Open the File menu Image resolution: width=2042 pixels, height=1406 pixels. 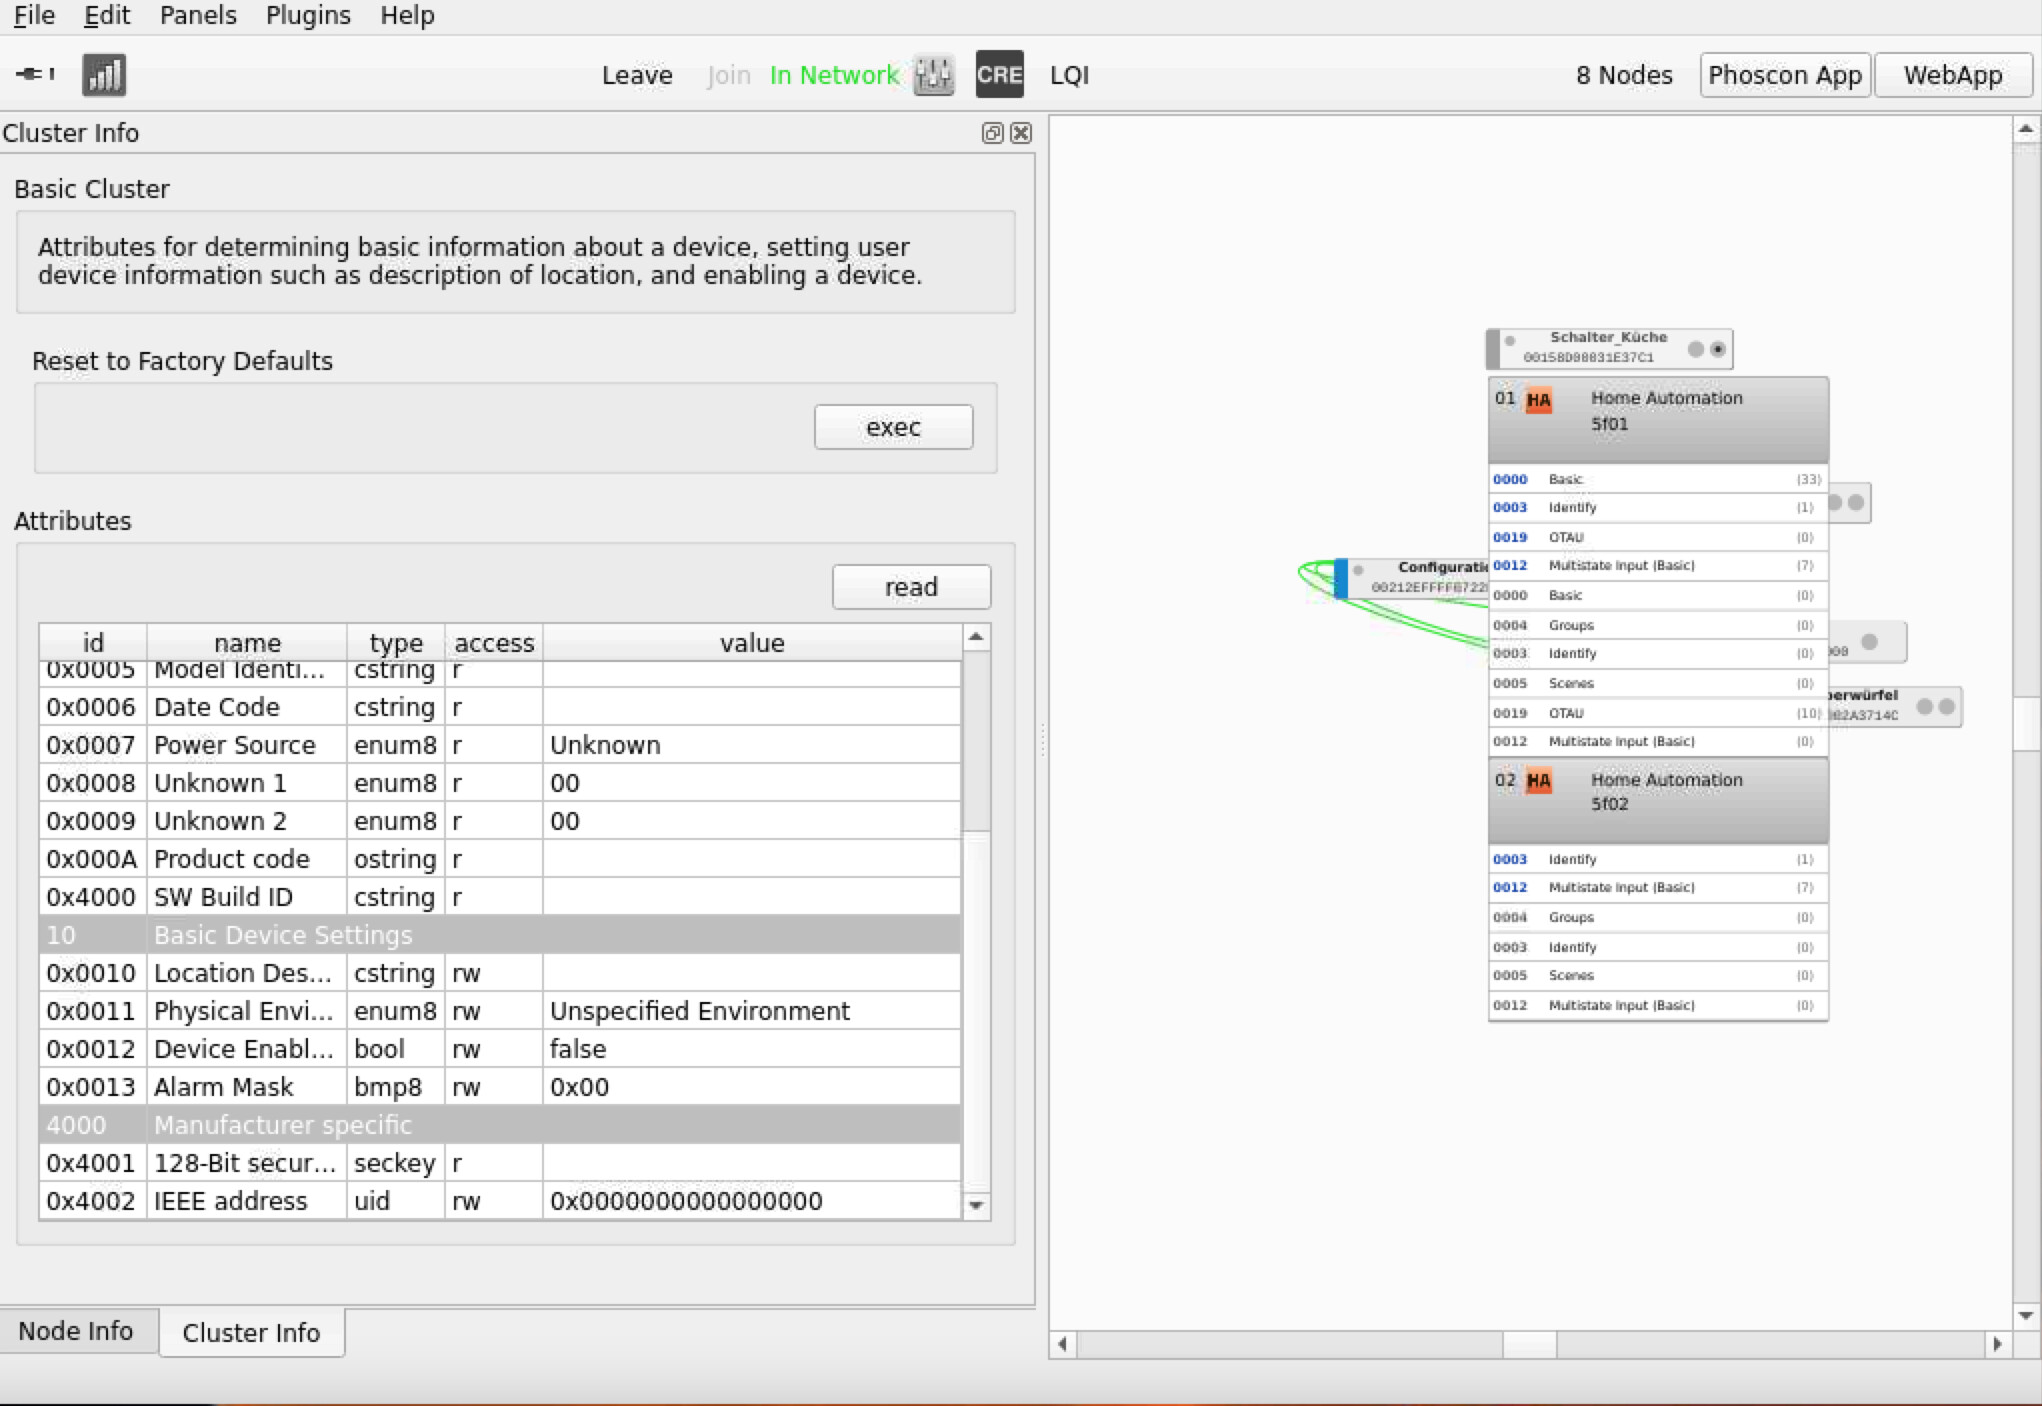tap(34, 16)
